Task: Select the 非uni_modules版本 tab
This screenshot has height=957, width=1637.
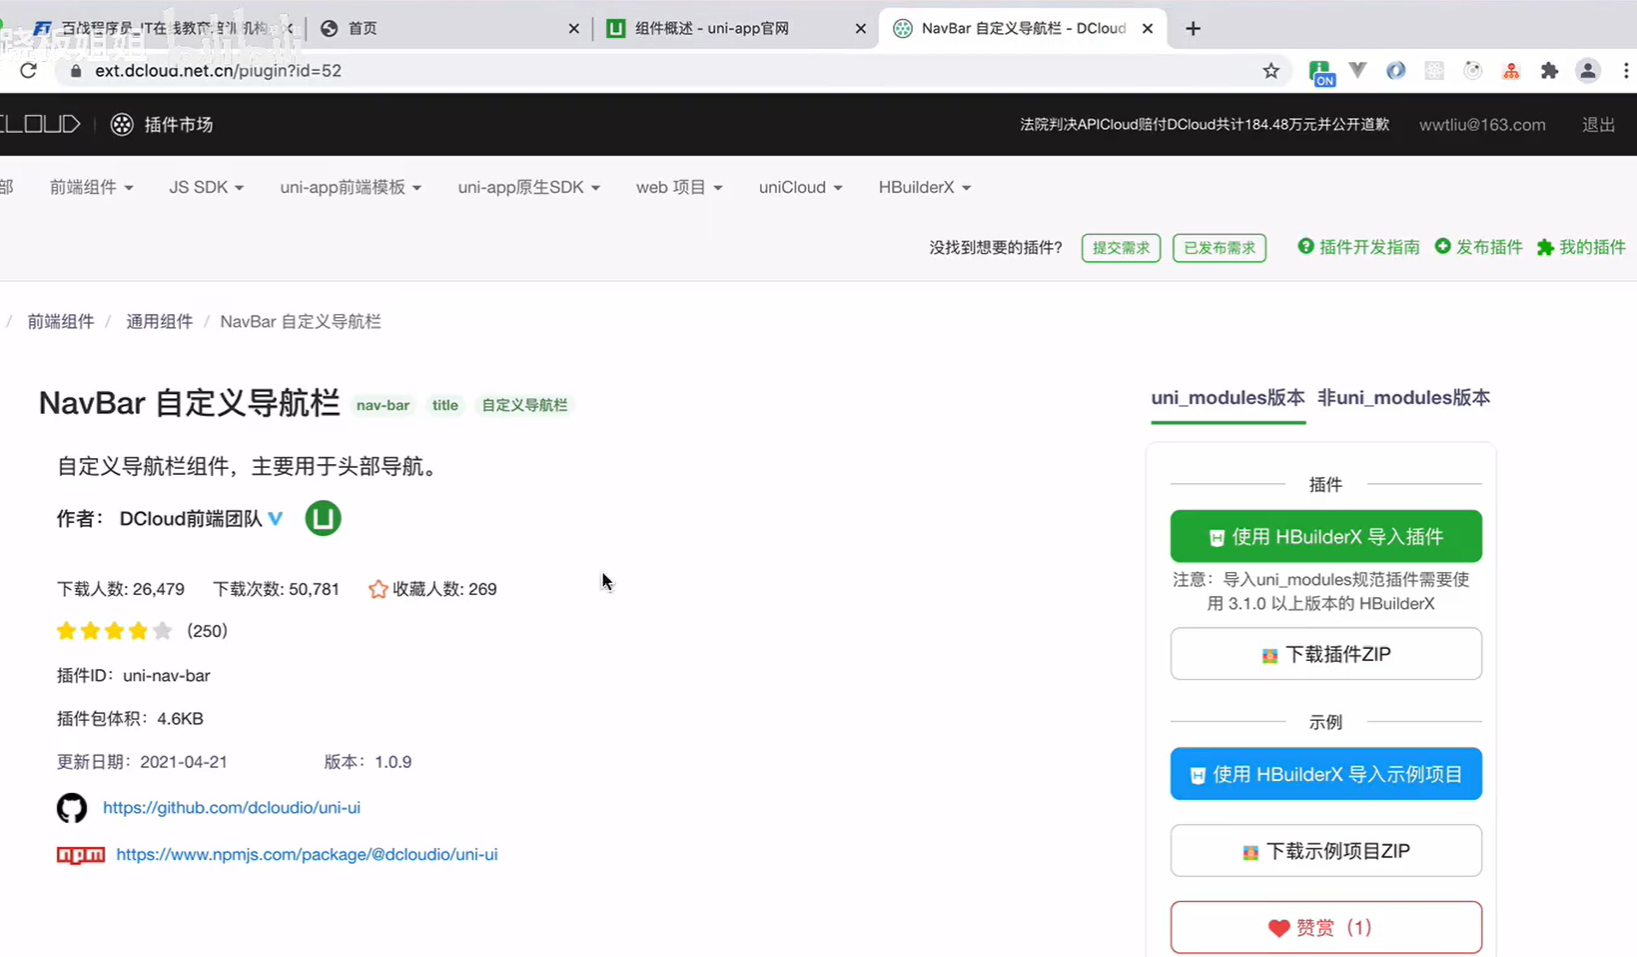Action: click(x=1404, y=398)
